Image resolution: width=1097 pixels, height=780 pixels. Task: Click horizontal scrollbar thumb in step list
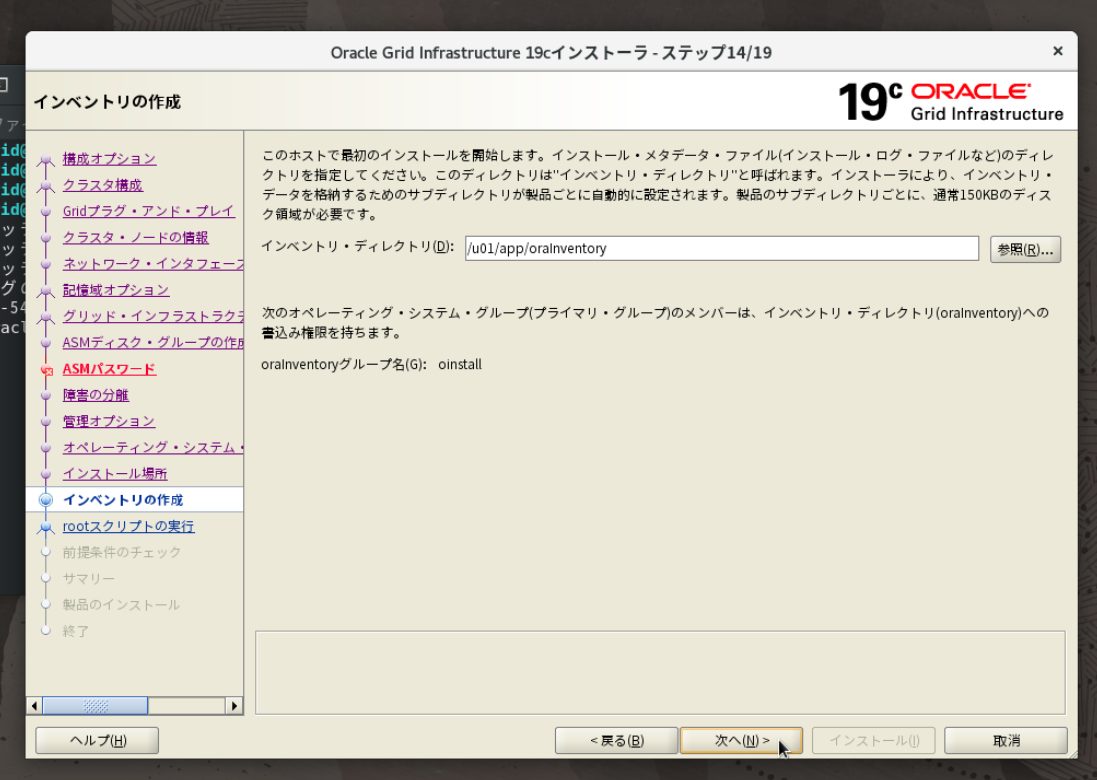coord(95,706)
